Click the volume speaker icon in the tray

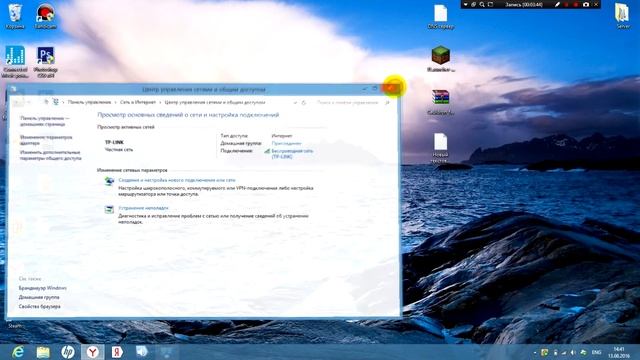(573, 352)
